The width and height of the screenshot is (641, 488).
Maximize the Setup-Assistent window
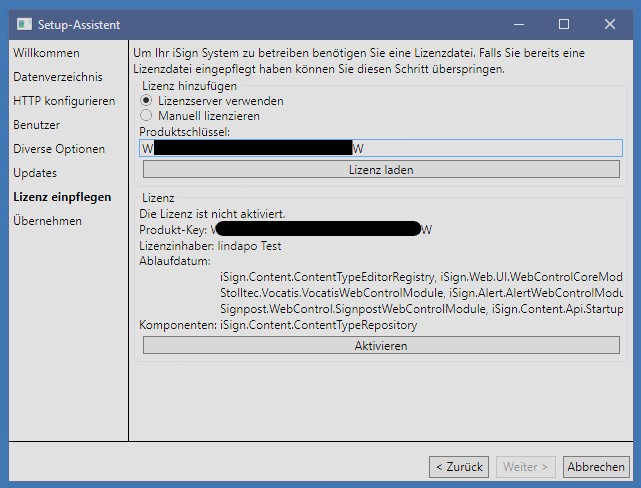click(564, 25)
